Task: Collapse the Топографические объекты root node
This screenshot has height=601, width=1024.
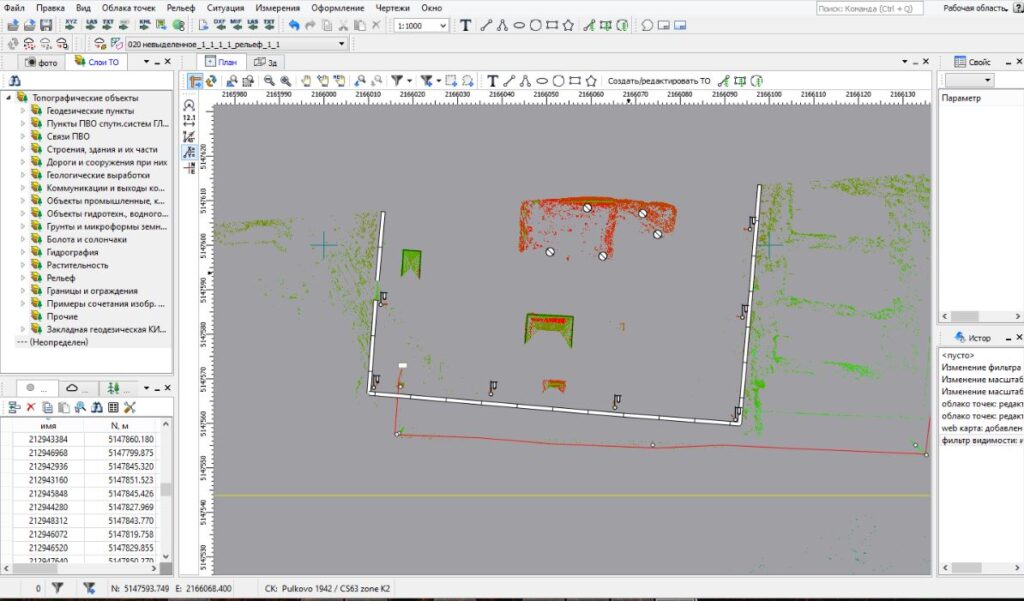Action: (8, 97)
